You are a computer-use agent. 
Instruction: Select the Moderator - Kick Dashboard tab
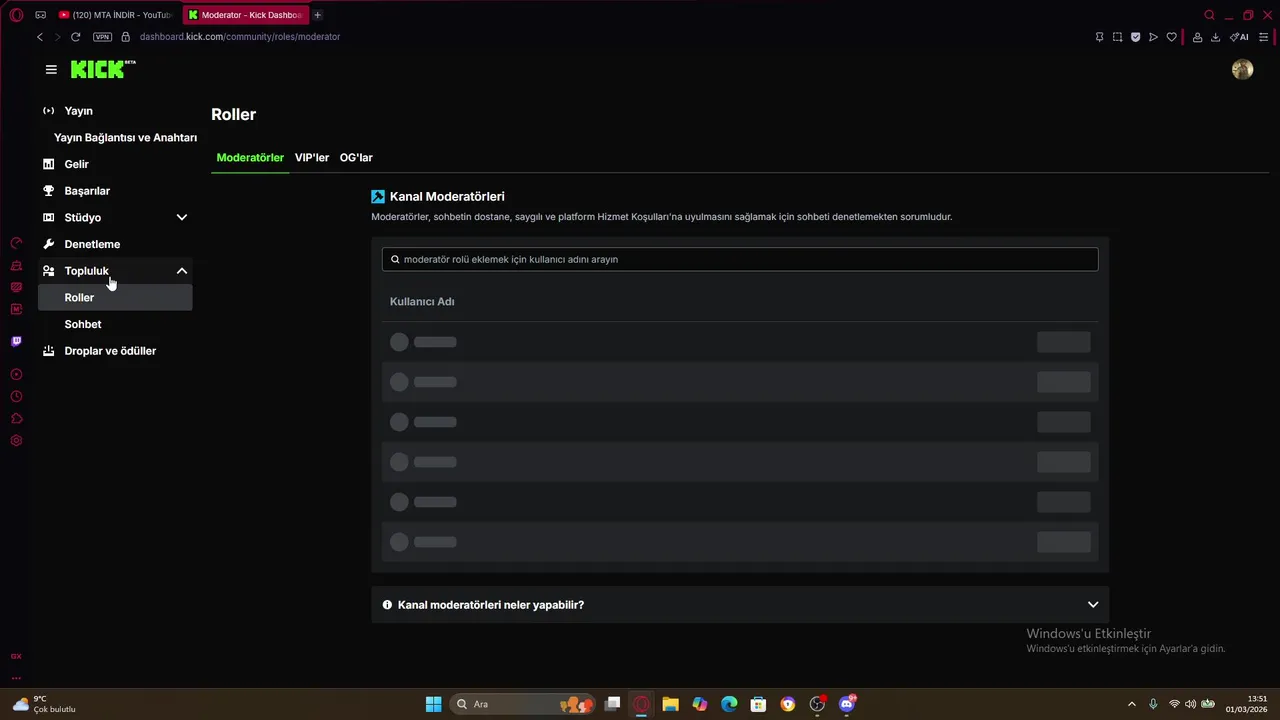(246, 15)
